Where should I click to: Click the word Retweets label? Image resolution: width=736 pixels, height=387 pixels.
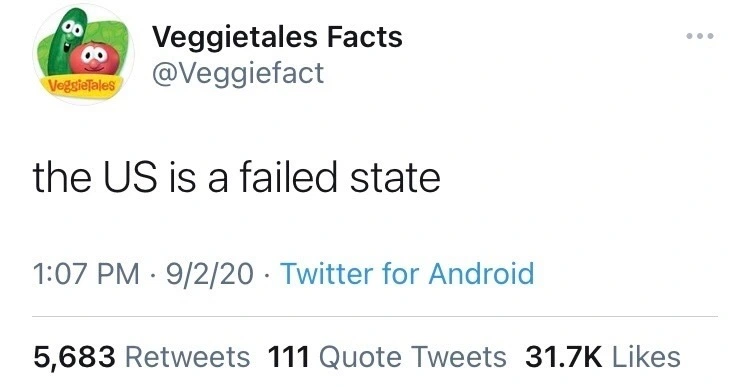(187, 356)
